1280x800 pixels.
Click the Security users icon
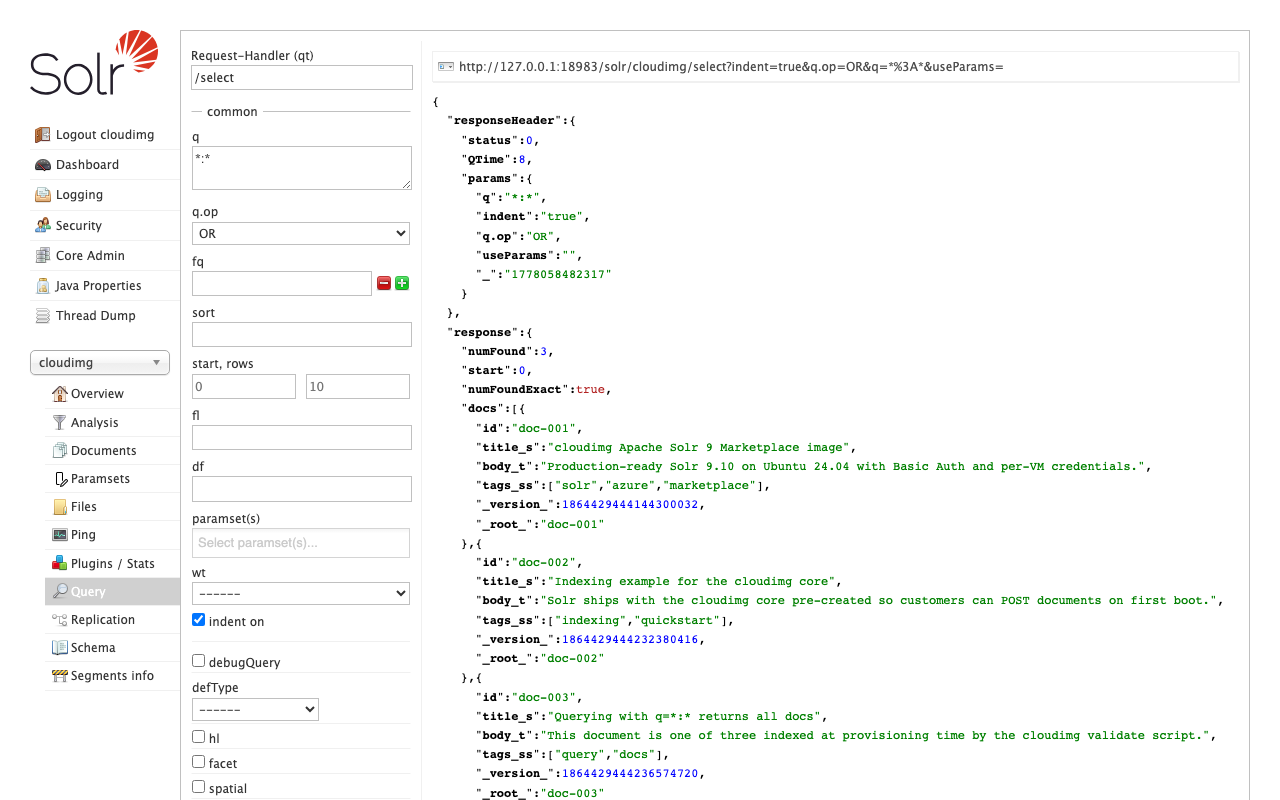[x=42, y=225]
